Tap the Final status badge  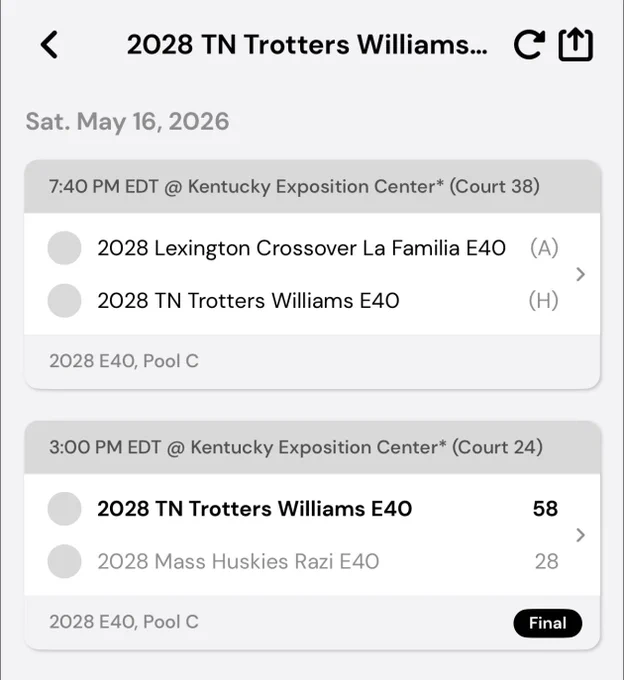tap(548, 623)
